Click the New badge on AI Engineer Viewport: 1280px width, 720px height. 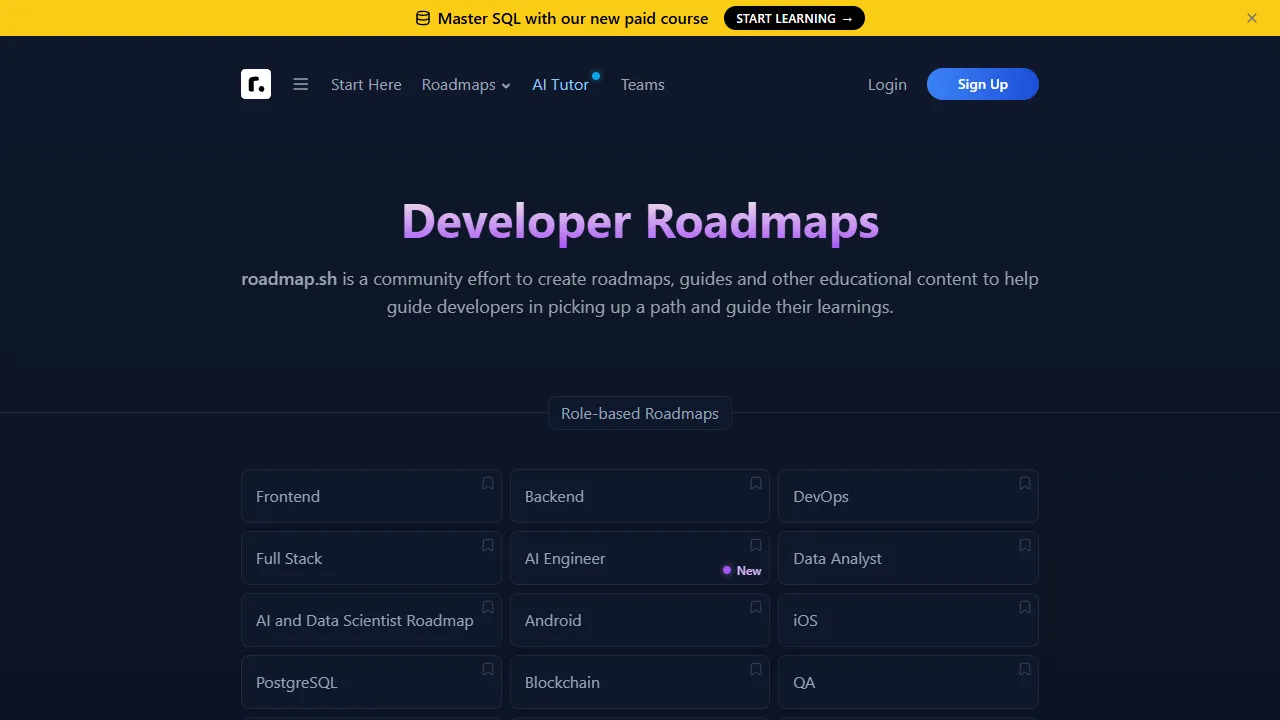tap(742, 571)
